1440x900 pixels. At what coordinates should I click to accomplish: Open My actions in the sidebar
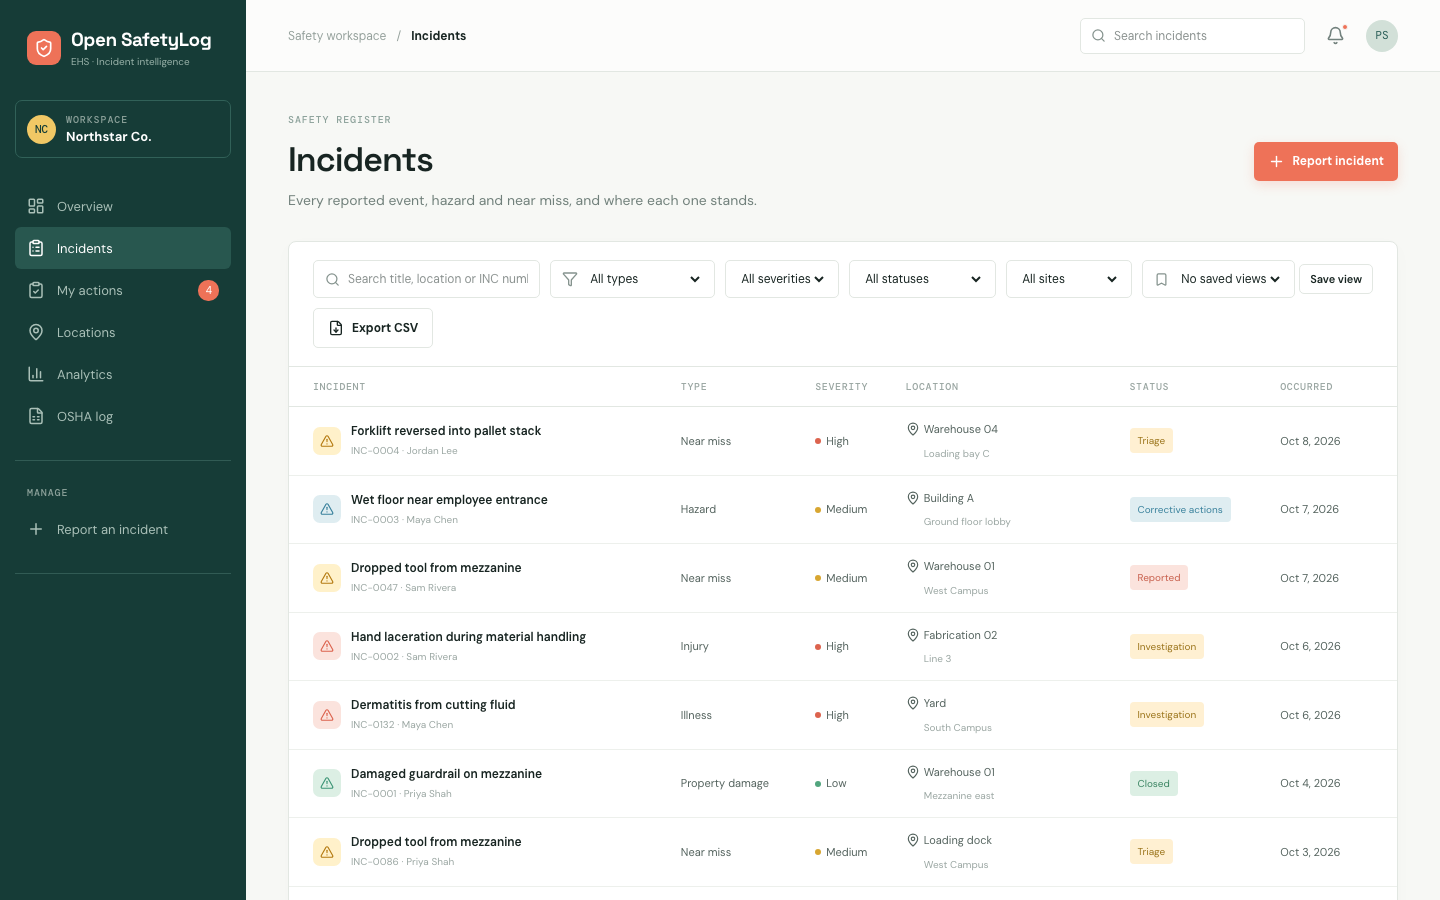point(123,290)
